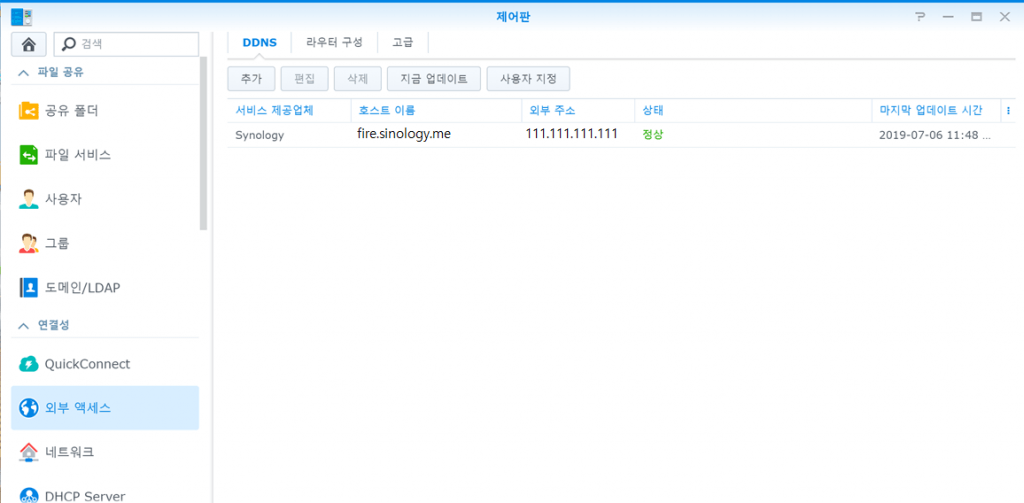Collapse the 연결성 section
The width and height of the screenshot is (1024, 503).
[x=24, y=325]
